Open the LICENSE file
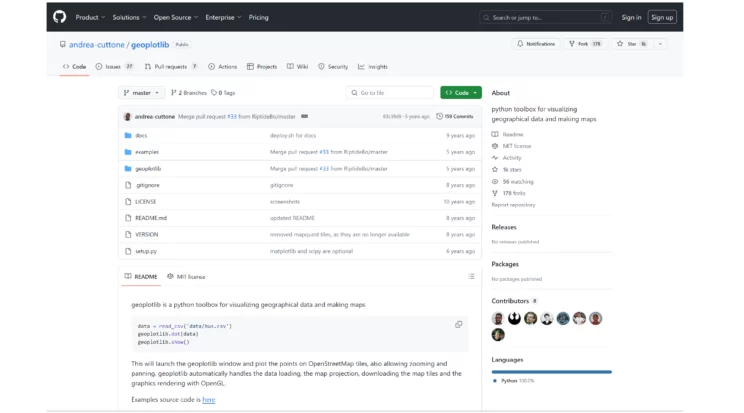744x413 pixels. 146,202
